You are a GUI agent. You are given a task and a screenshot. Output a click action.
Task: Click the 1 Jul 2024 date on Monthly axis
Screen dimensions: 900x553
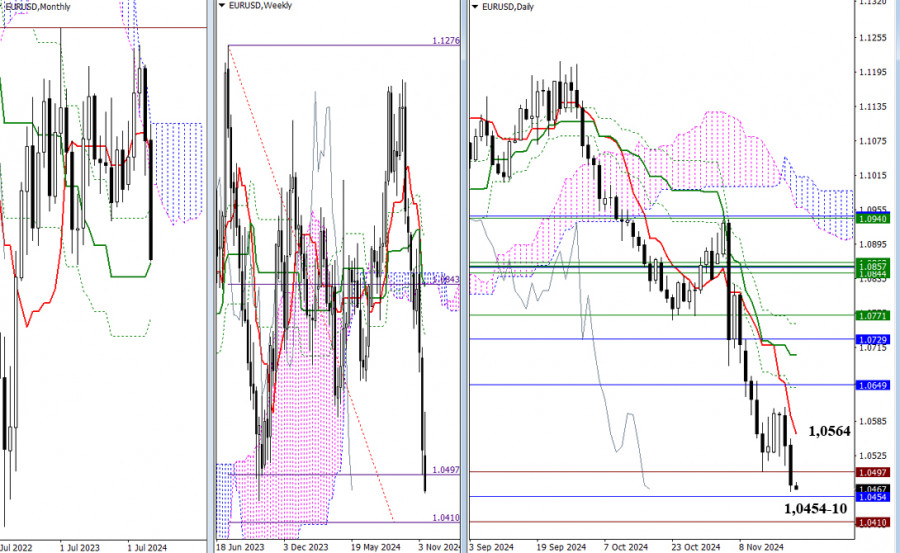tap(147, 547)
